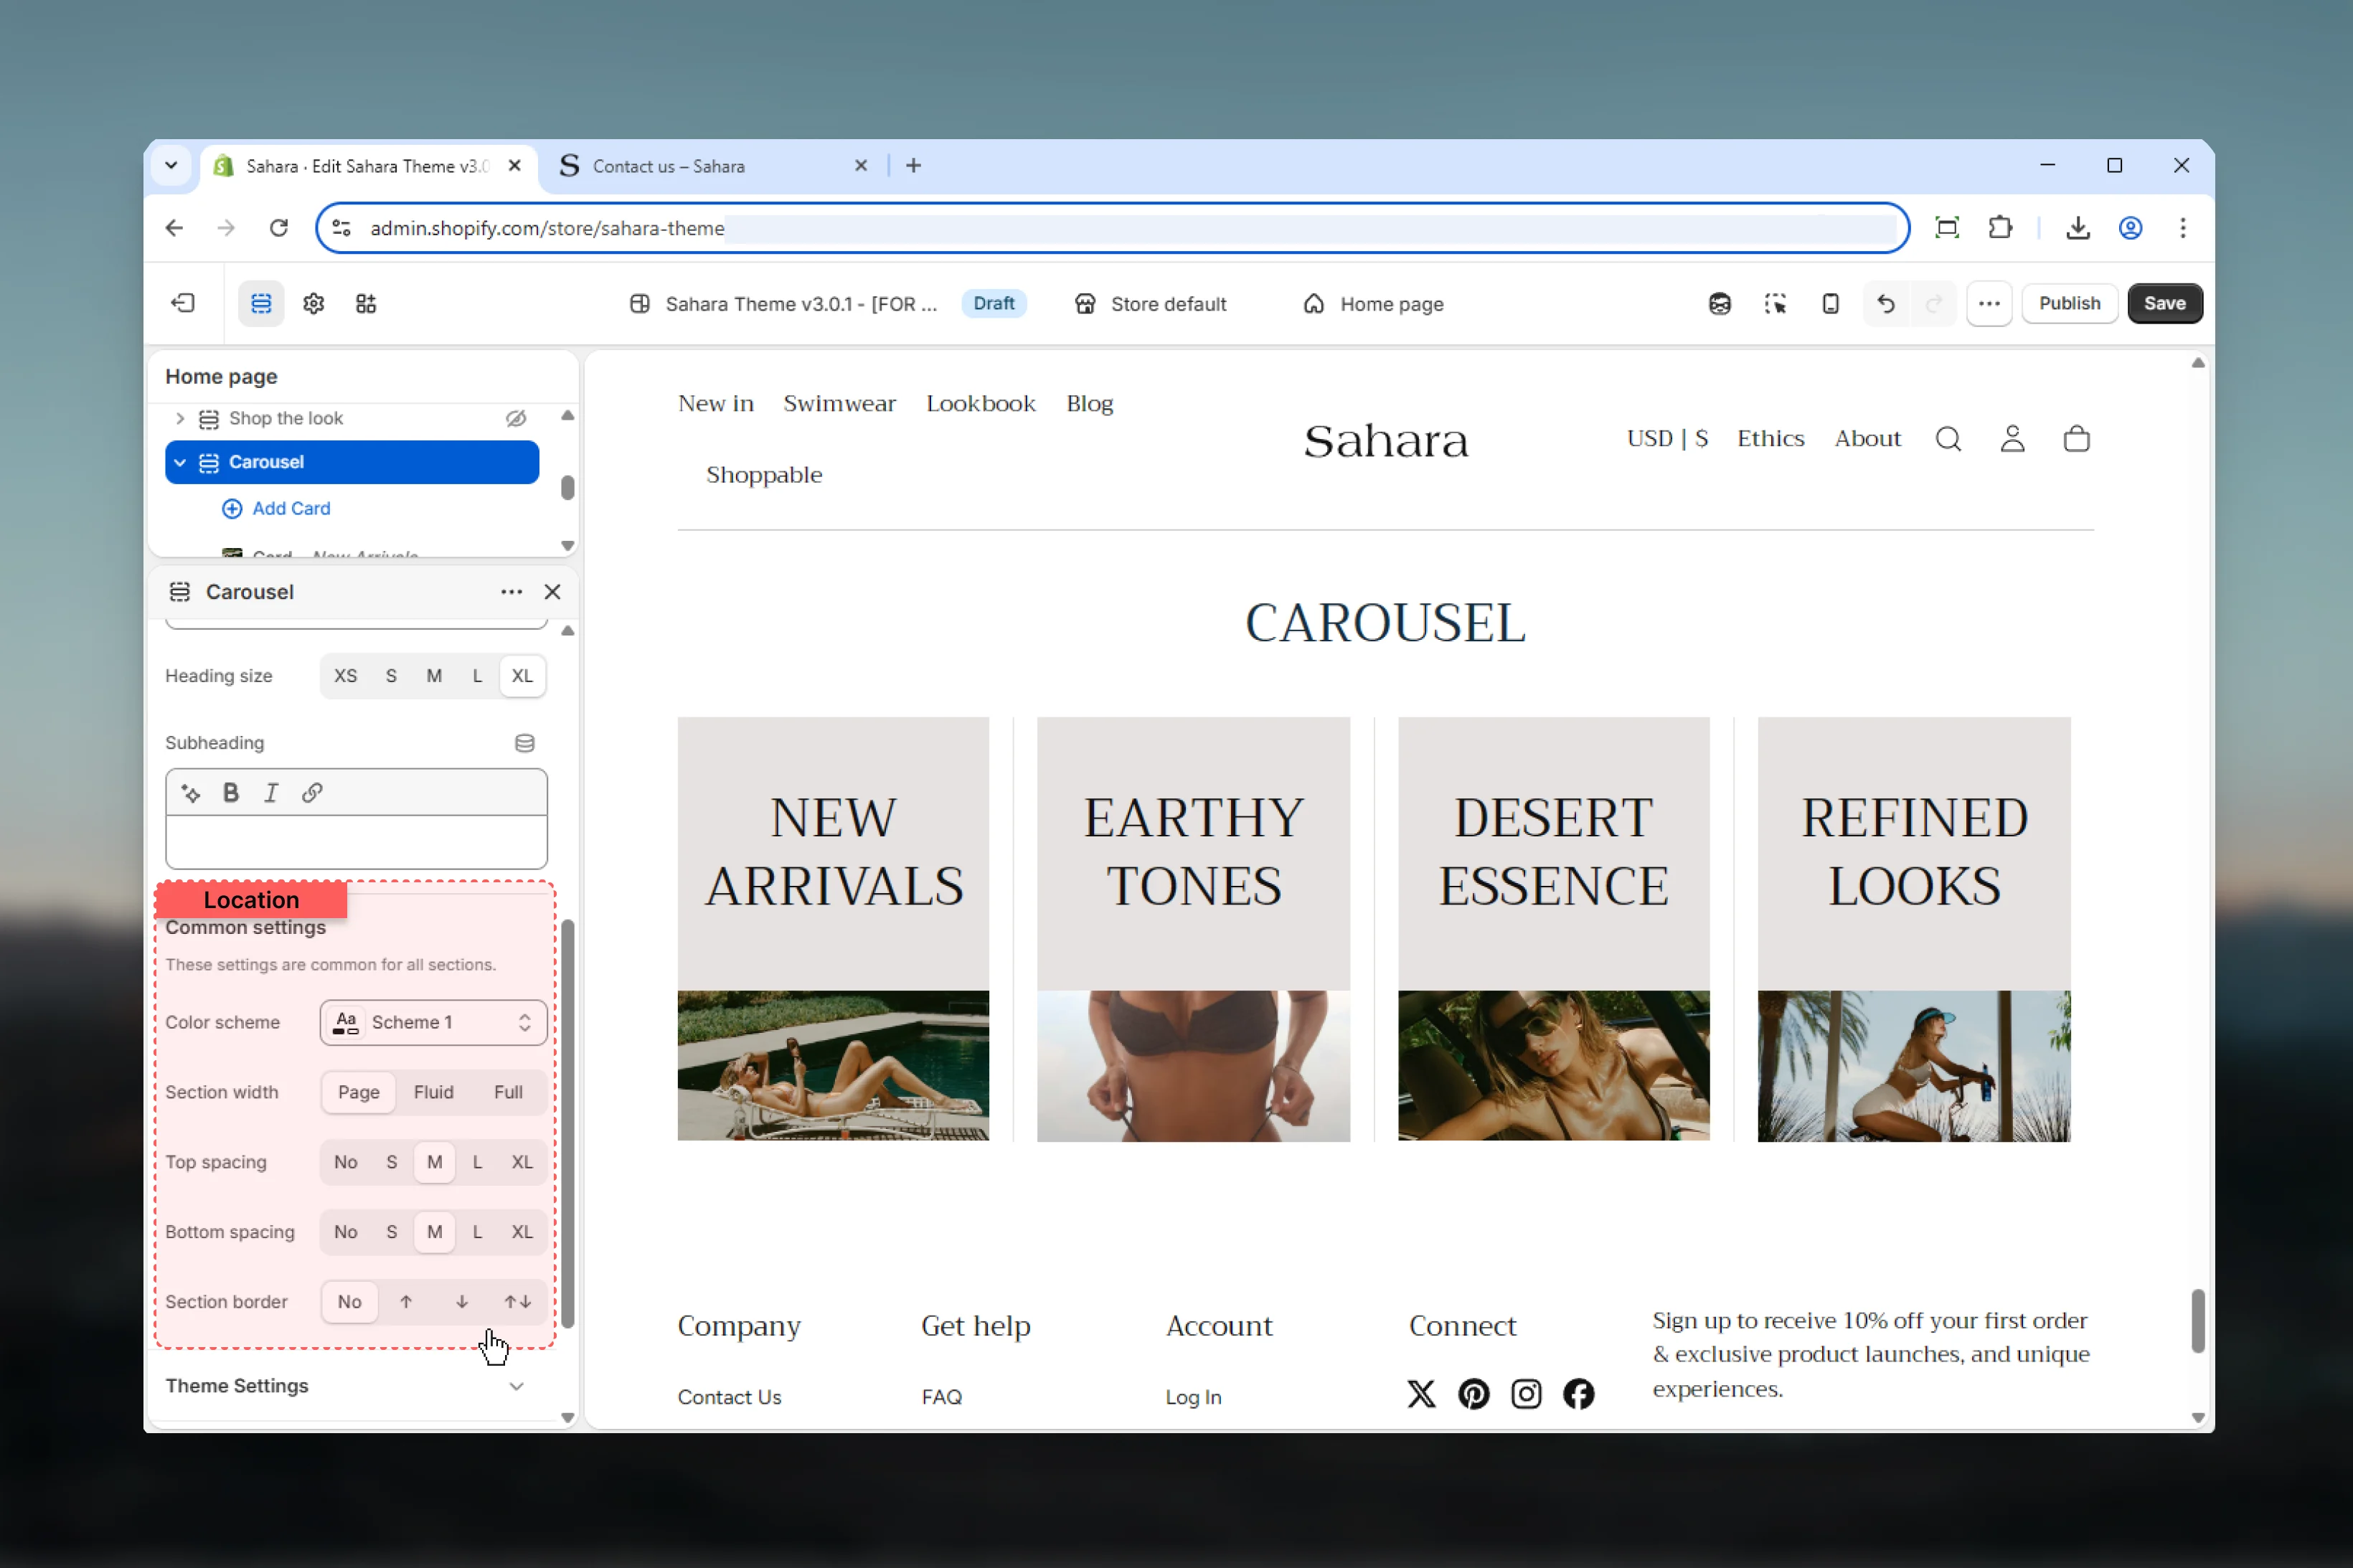Image resolution: width=2353 pixels, height=1568 pixels.
Task: Open the storefront cart bag icon
Action: tap(2076, 439)
